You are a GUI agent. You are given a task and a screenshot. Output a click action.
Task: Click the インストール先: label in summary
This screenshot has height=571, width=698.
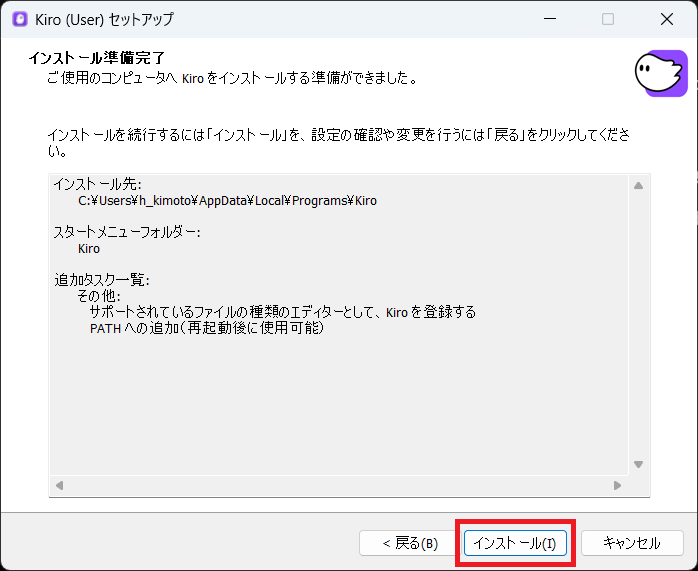point(98,184)
